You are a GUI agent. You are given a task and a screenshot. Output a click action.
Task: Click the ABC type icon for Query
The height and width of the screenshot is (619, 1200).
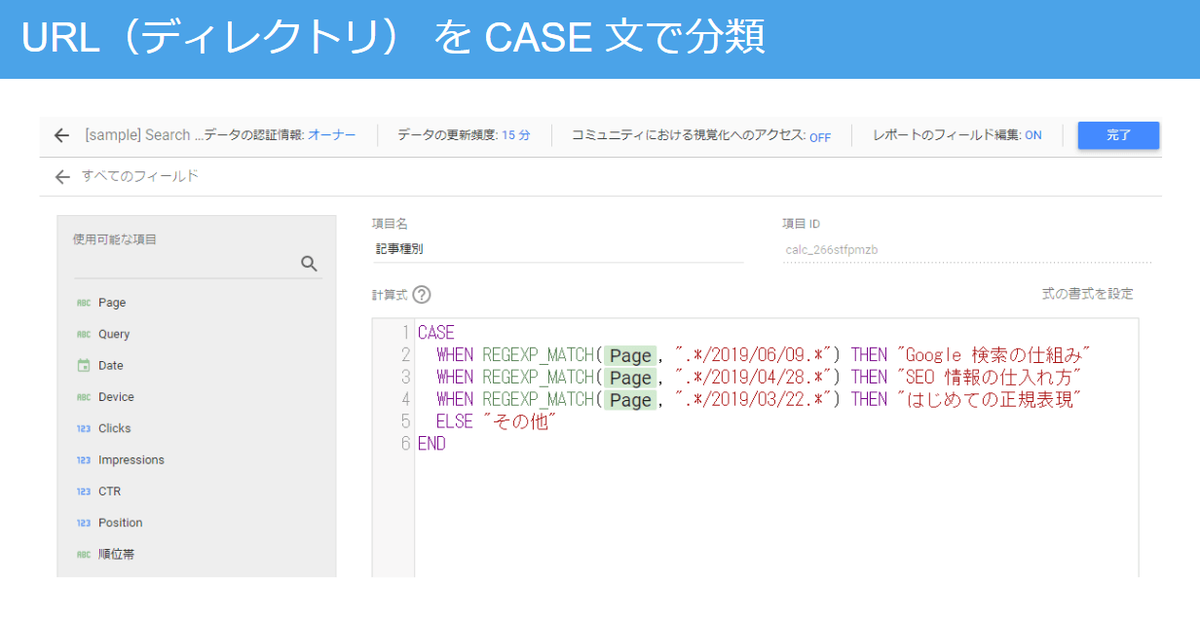coord(84,335)
